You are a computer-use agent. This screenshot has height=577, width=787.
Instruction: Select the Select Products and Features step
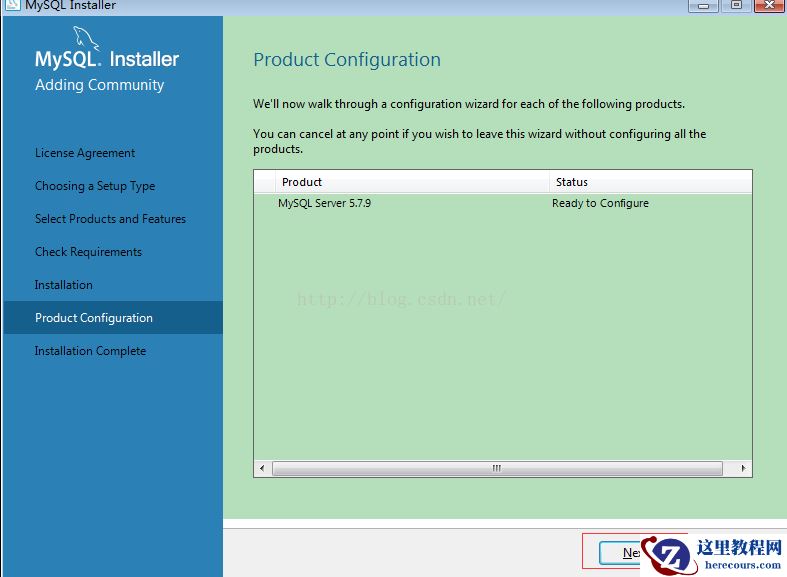110,219
